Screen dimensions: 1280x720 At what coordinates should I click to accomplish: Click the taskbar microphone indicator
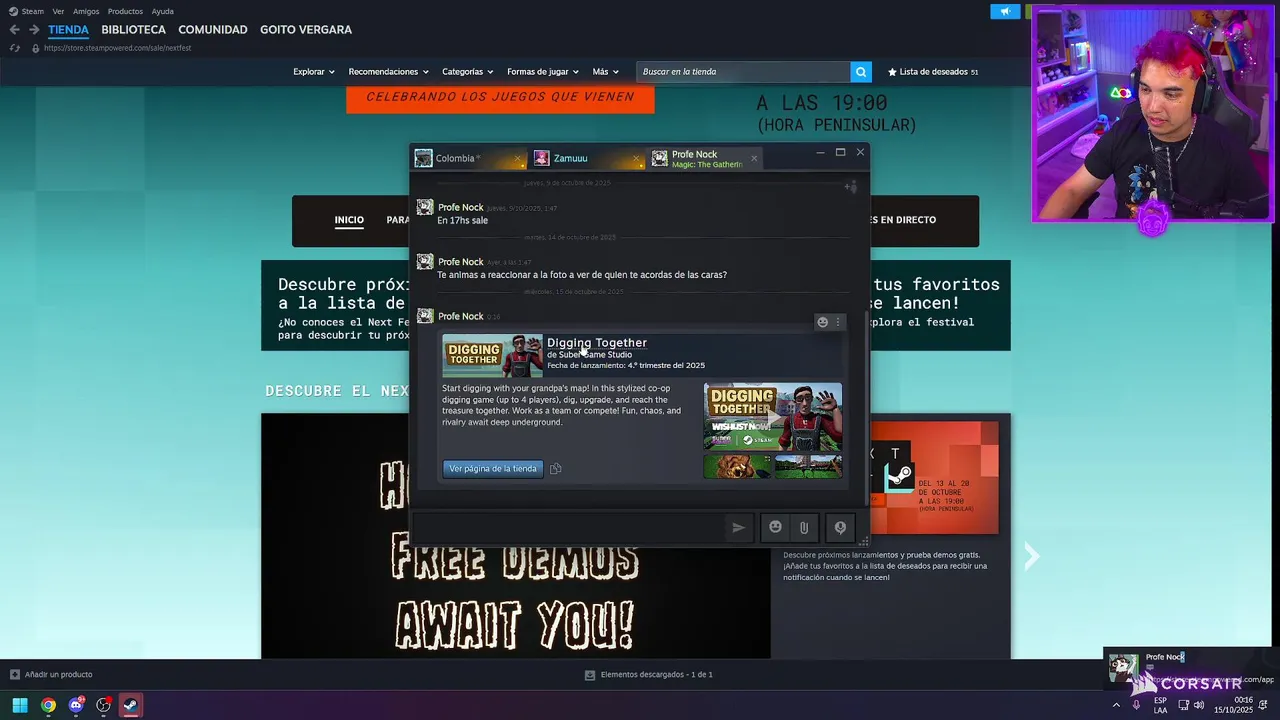(1136, 705)
